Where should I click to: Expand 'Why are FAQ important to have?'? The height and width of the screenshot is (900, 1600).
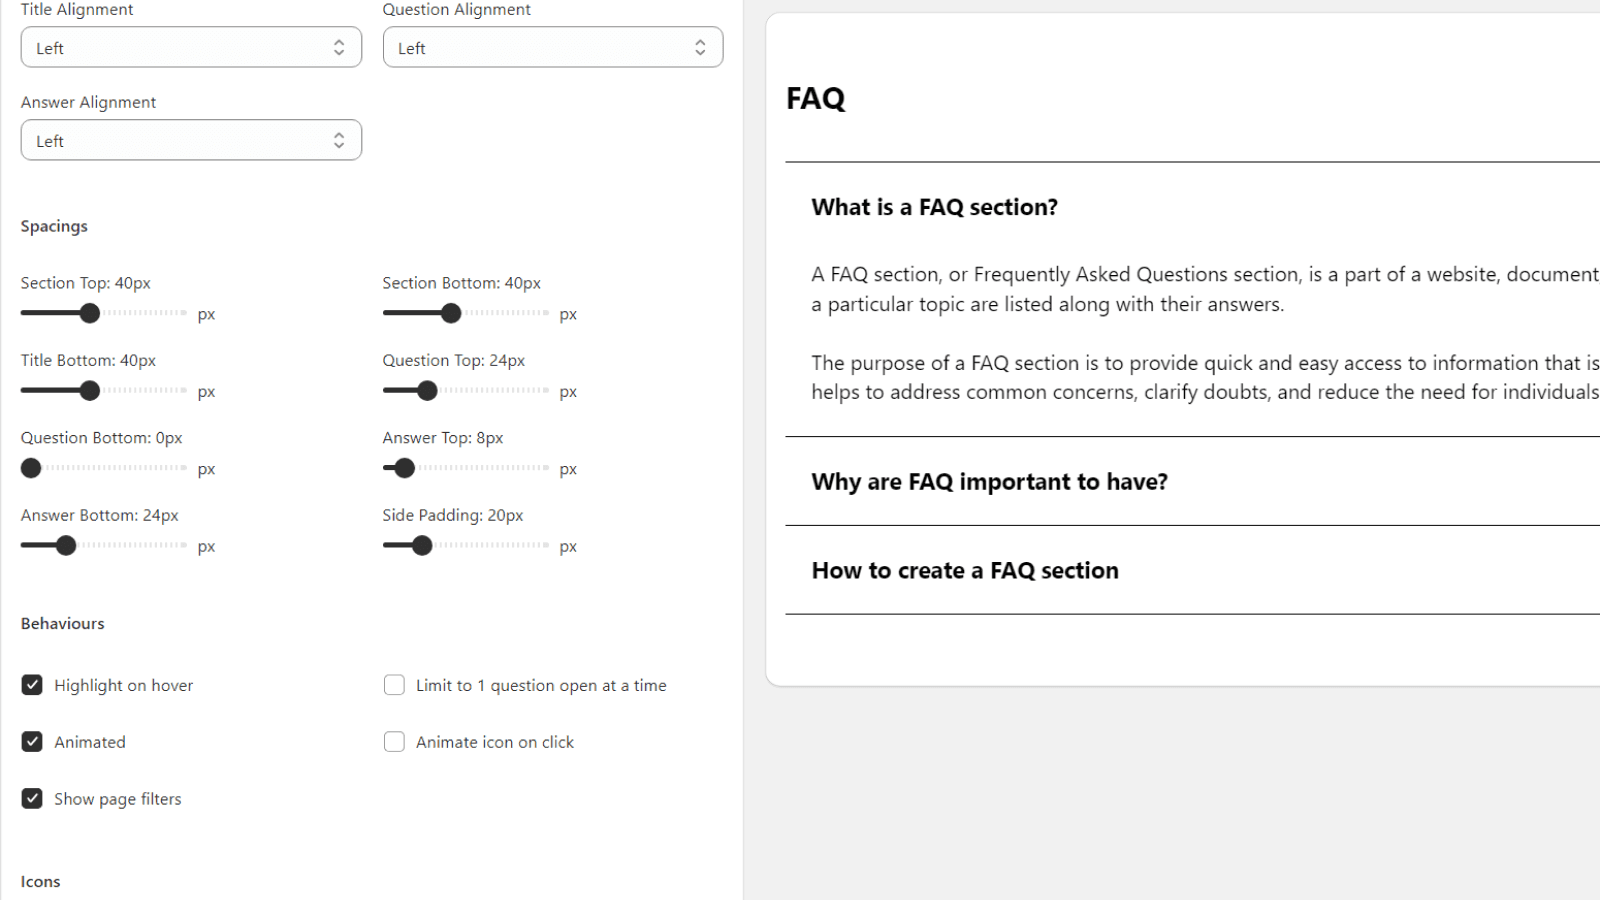(989, 482)
